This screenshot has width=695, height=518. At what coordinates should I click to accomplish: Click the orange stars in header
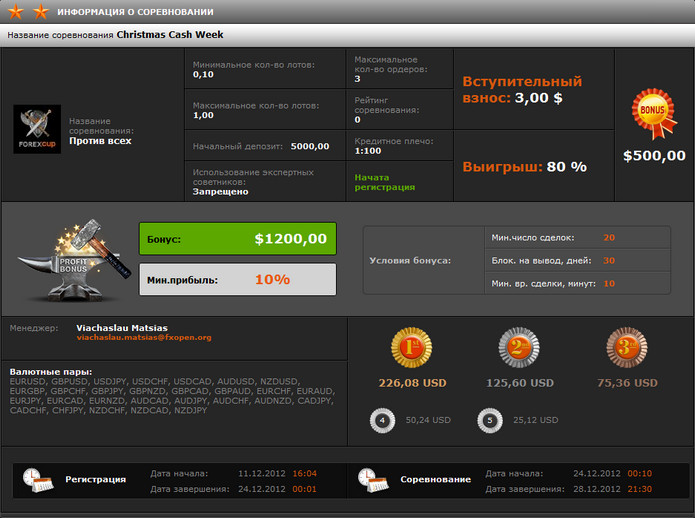point(28,12)
